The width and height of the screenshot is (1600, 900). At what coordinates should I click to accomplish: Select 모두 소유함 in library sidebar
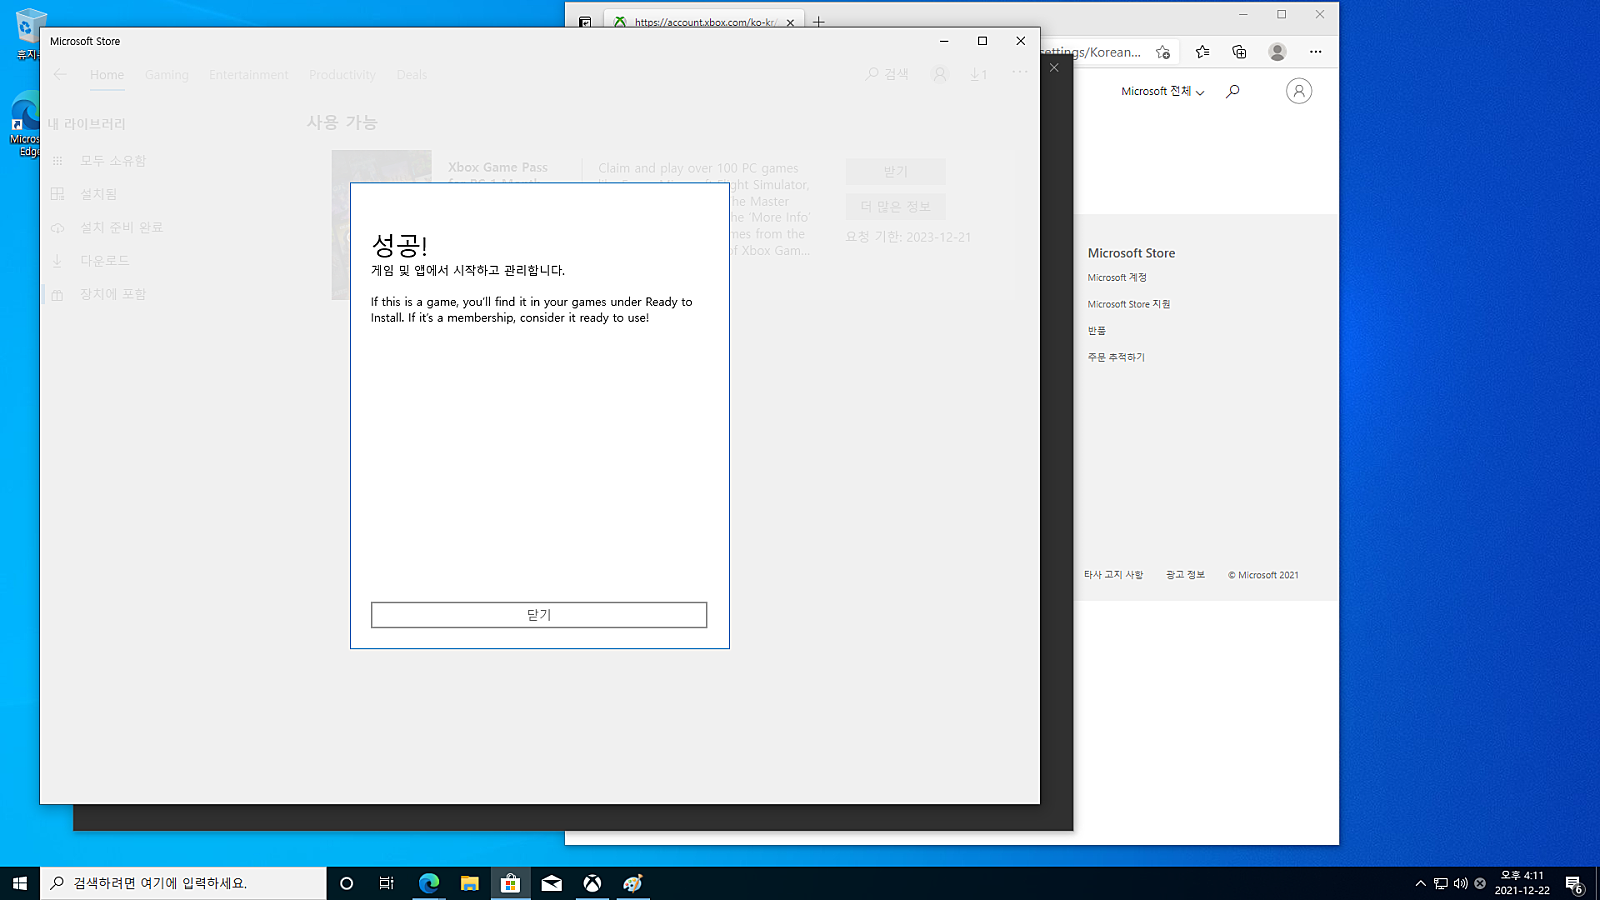(113, 160)
